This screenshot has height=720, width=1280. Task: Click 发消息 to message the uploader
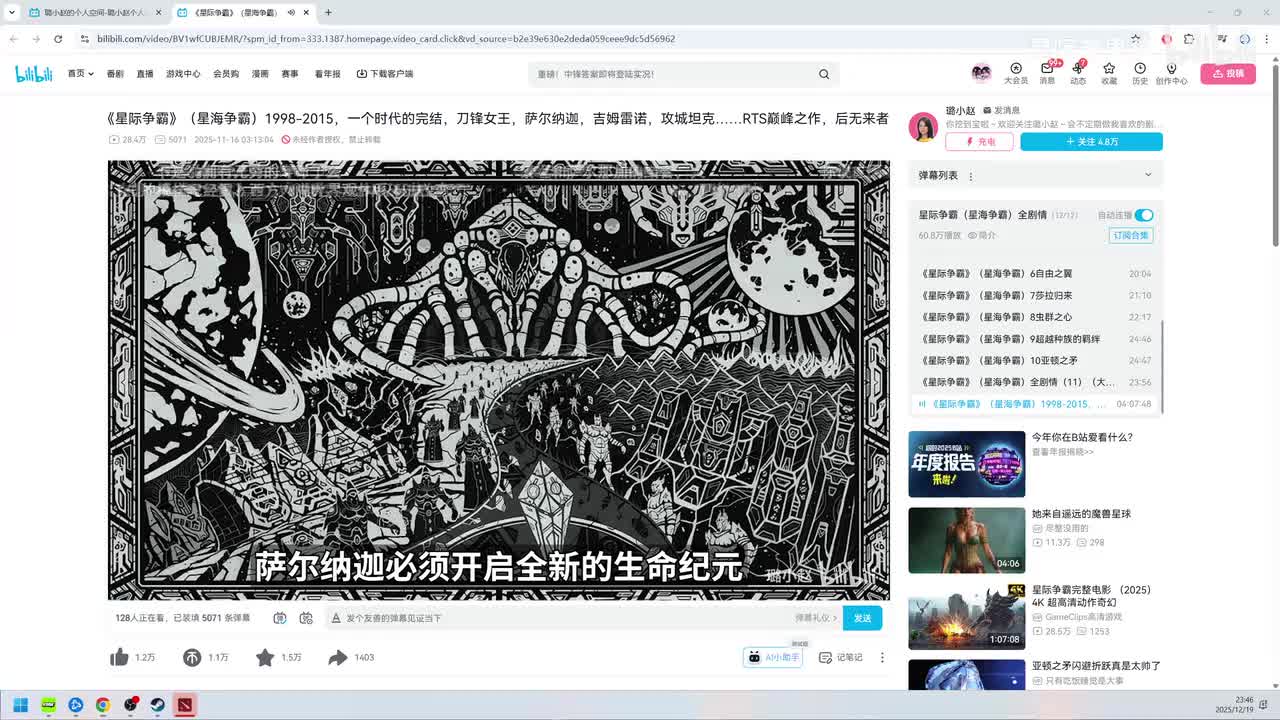point(1001,110)
